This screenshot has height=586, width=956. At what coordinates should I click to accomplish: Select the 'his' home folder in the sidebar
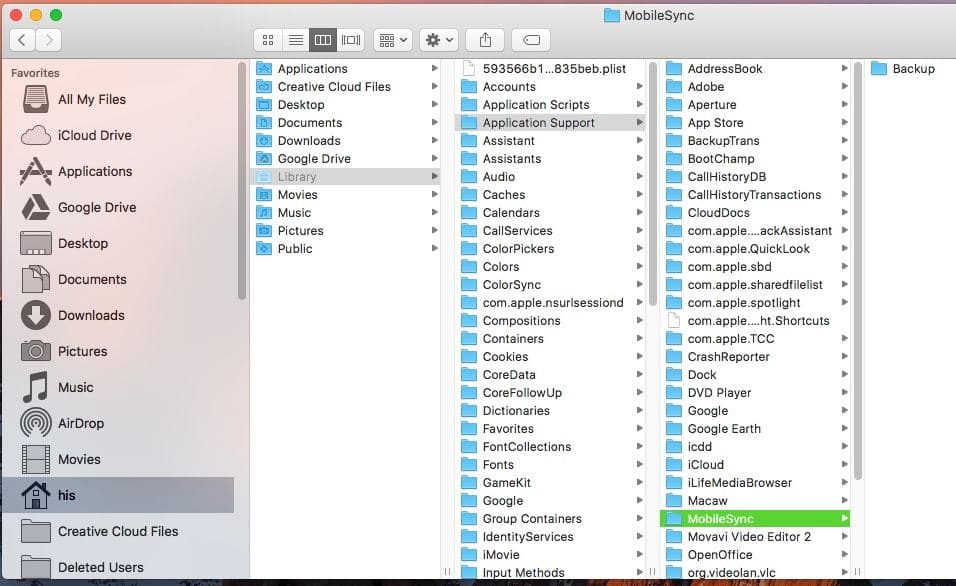(120, 495)
